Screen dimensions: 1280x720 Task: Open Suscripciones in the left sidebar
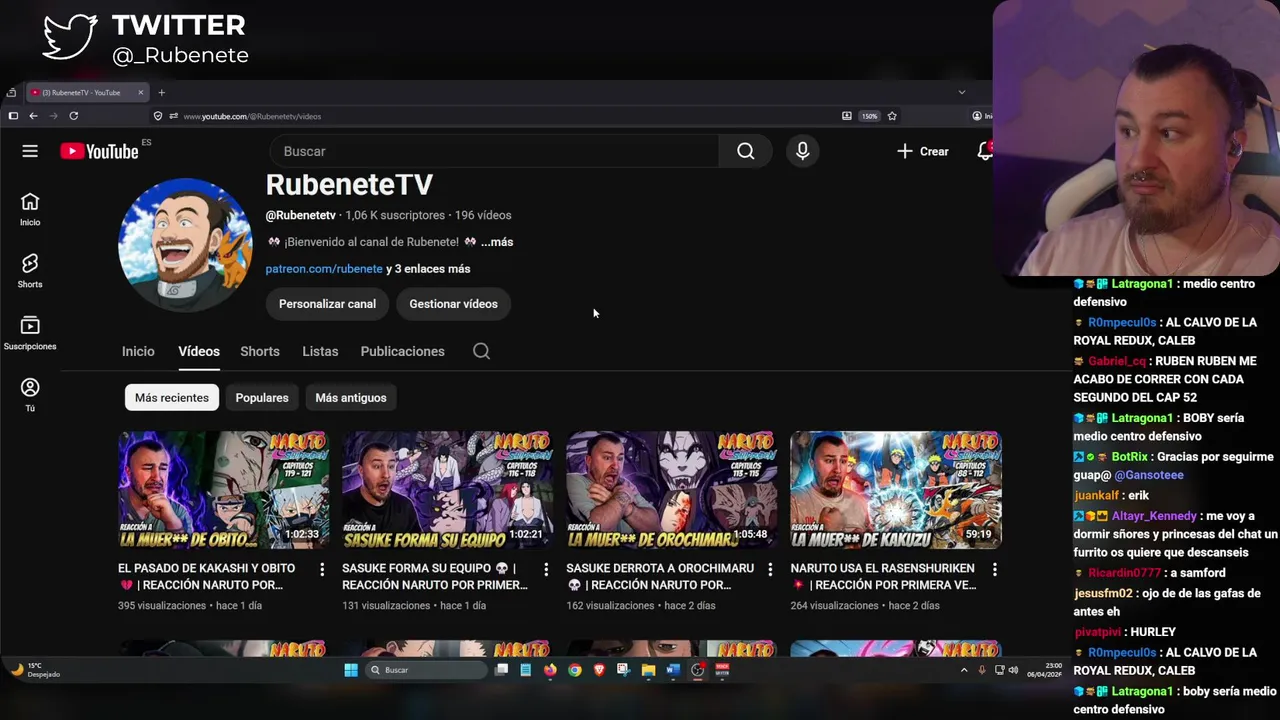pos(30,333)
